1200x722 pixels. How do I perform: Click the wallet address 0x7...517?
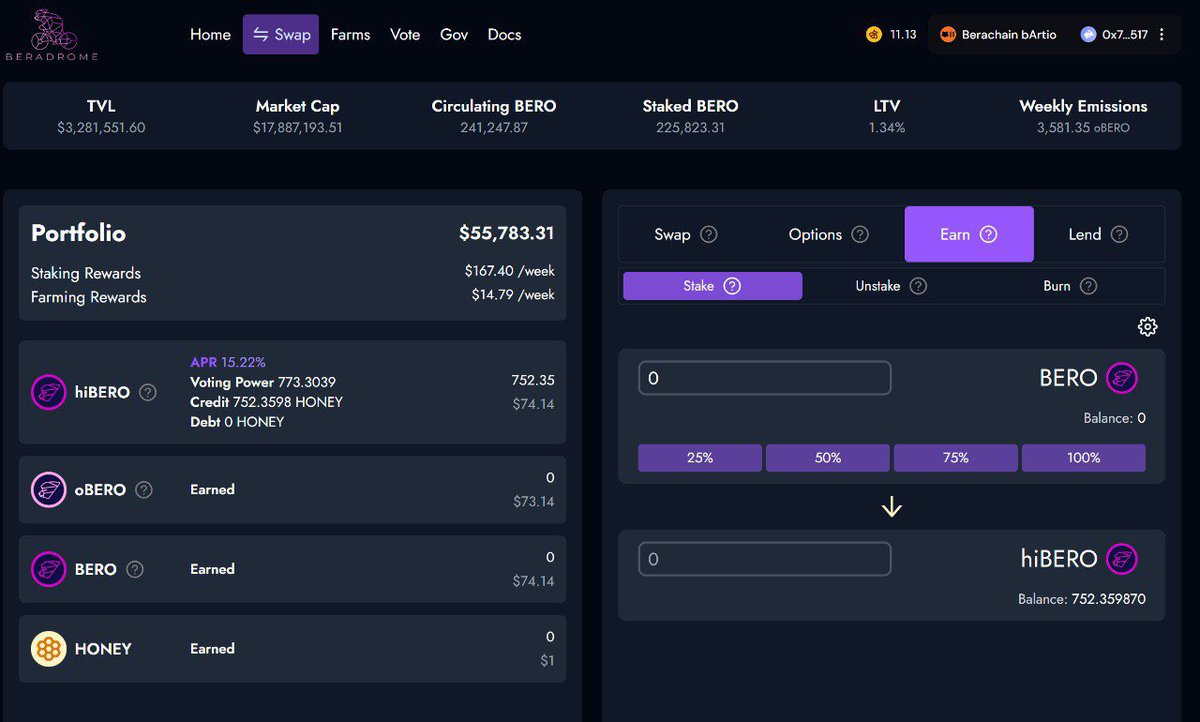pos(1125,34)
